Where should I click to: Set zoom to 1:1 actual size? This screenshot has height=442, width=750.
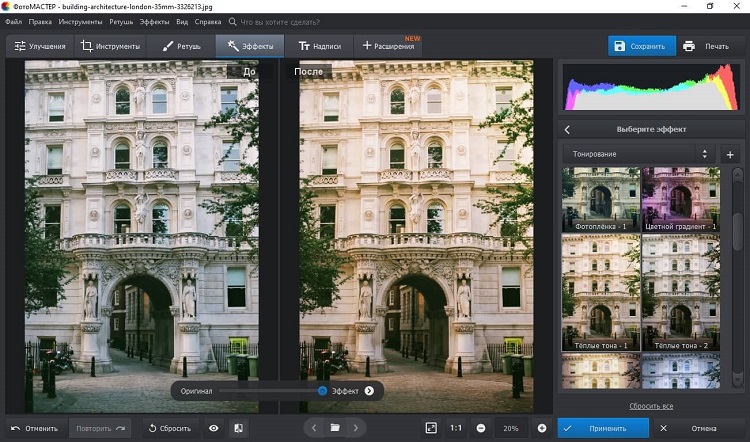[456, 428]
